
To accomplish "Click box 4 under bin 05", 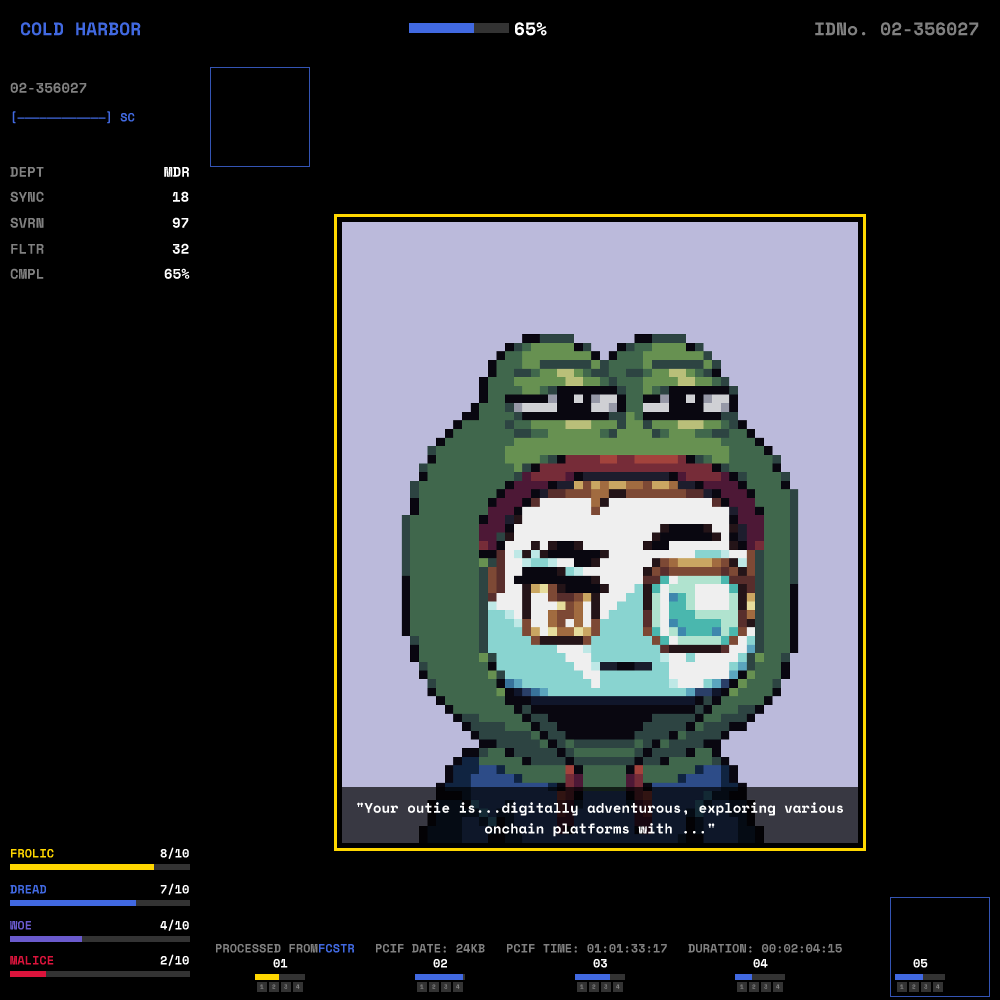I will (938, 987).
